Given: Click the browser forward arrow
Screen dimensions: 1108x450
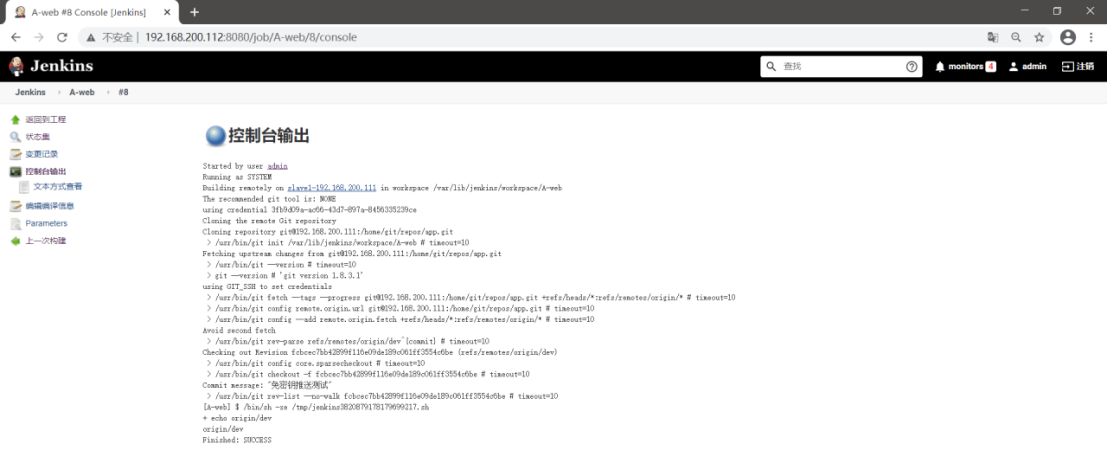Looking at the screenshot, I should (x=39, y=37).
